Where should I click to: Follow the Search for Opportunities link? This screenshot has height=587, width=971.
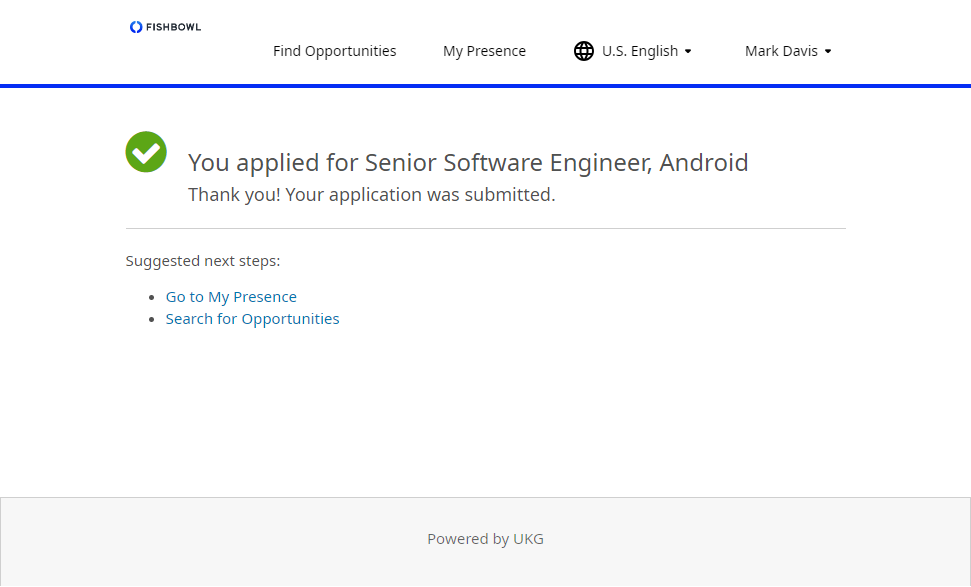[252, 319]
